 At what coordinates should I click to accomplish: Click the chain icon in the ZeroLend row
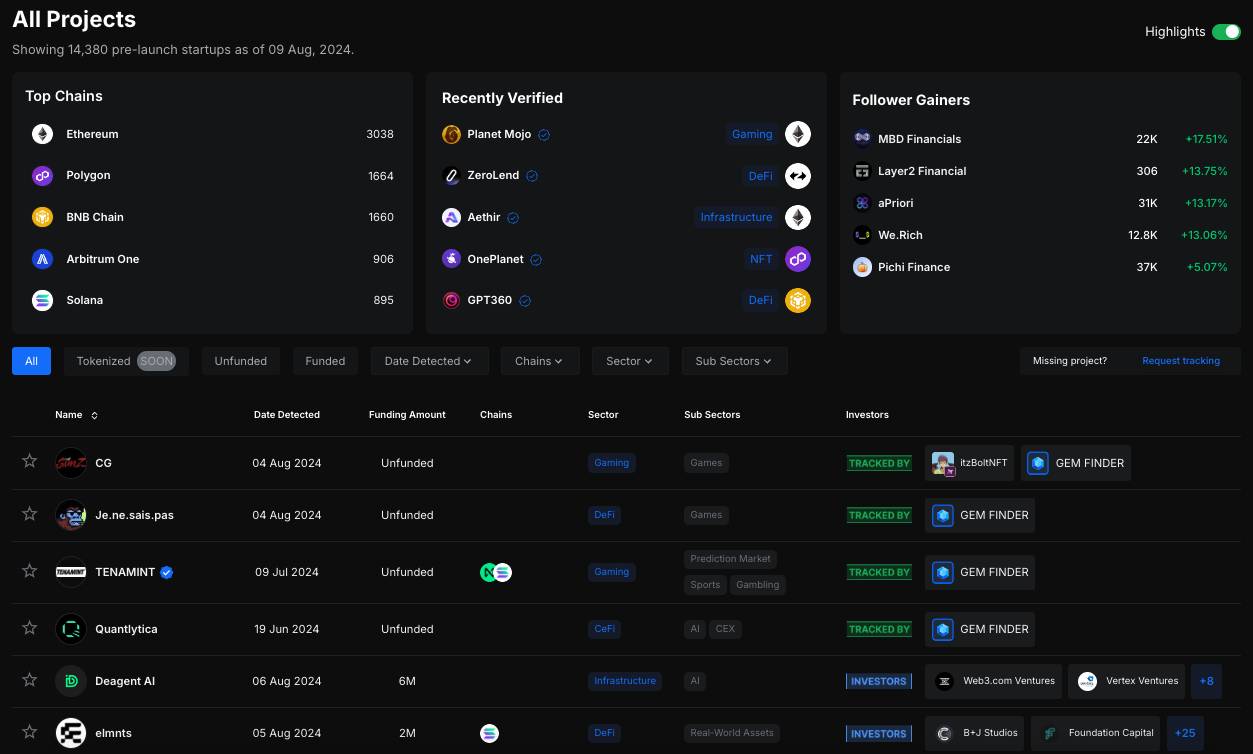[798, 176]
